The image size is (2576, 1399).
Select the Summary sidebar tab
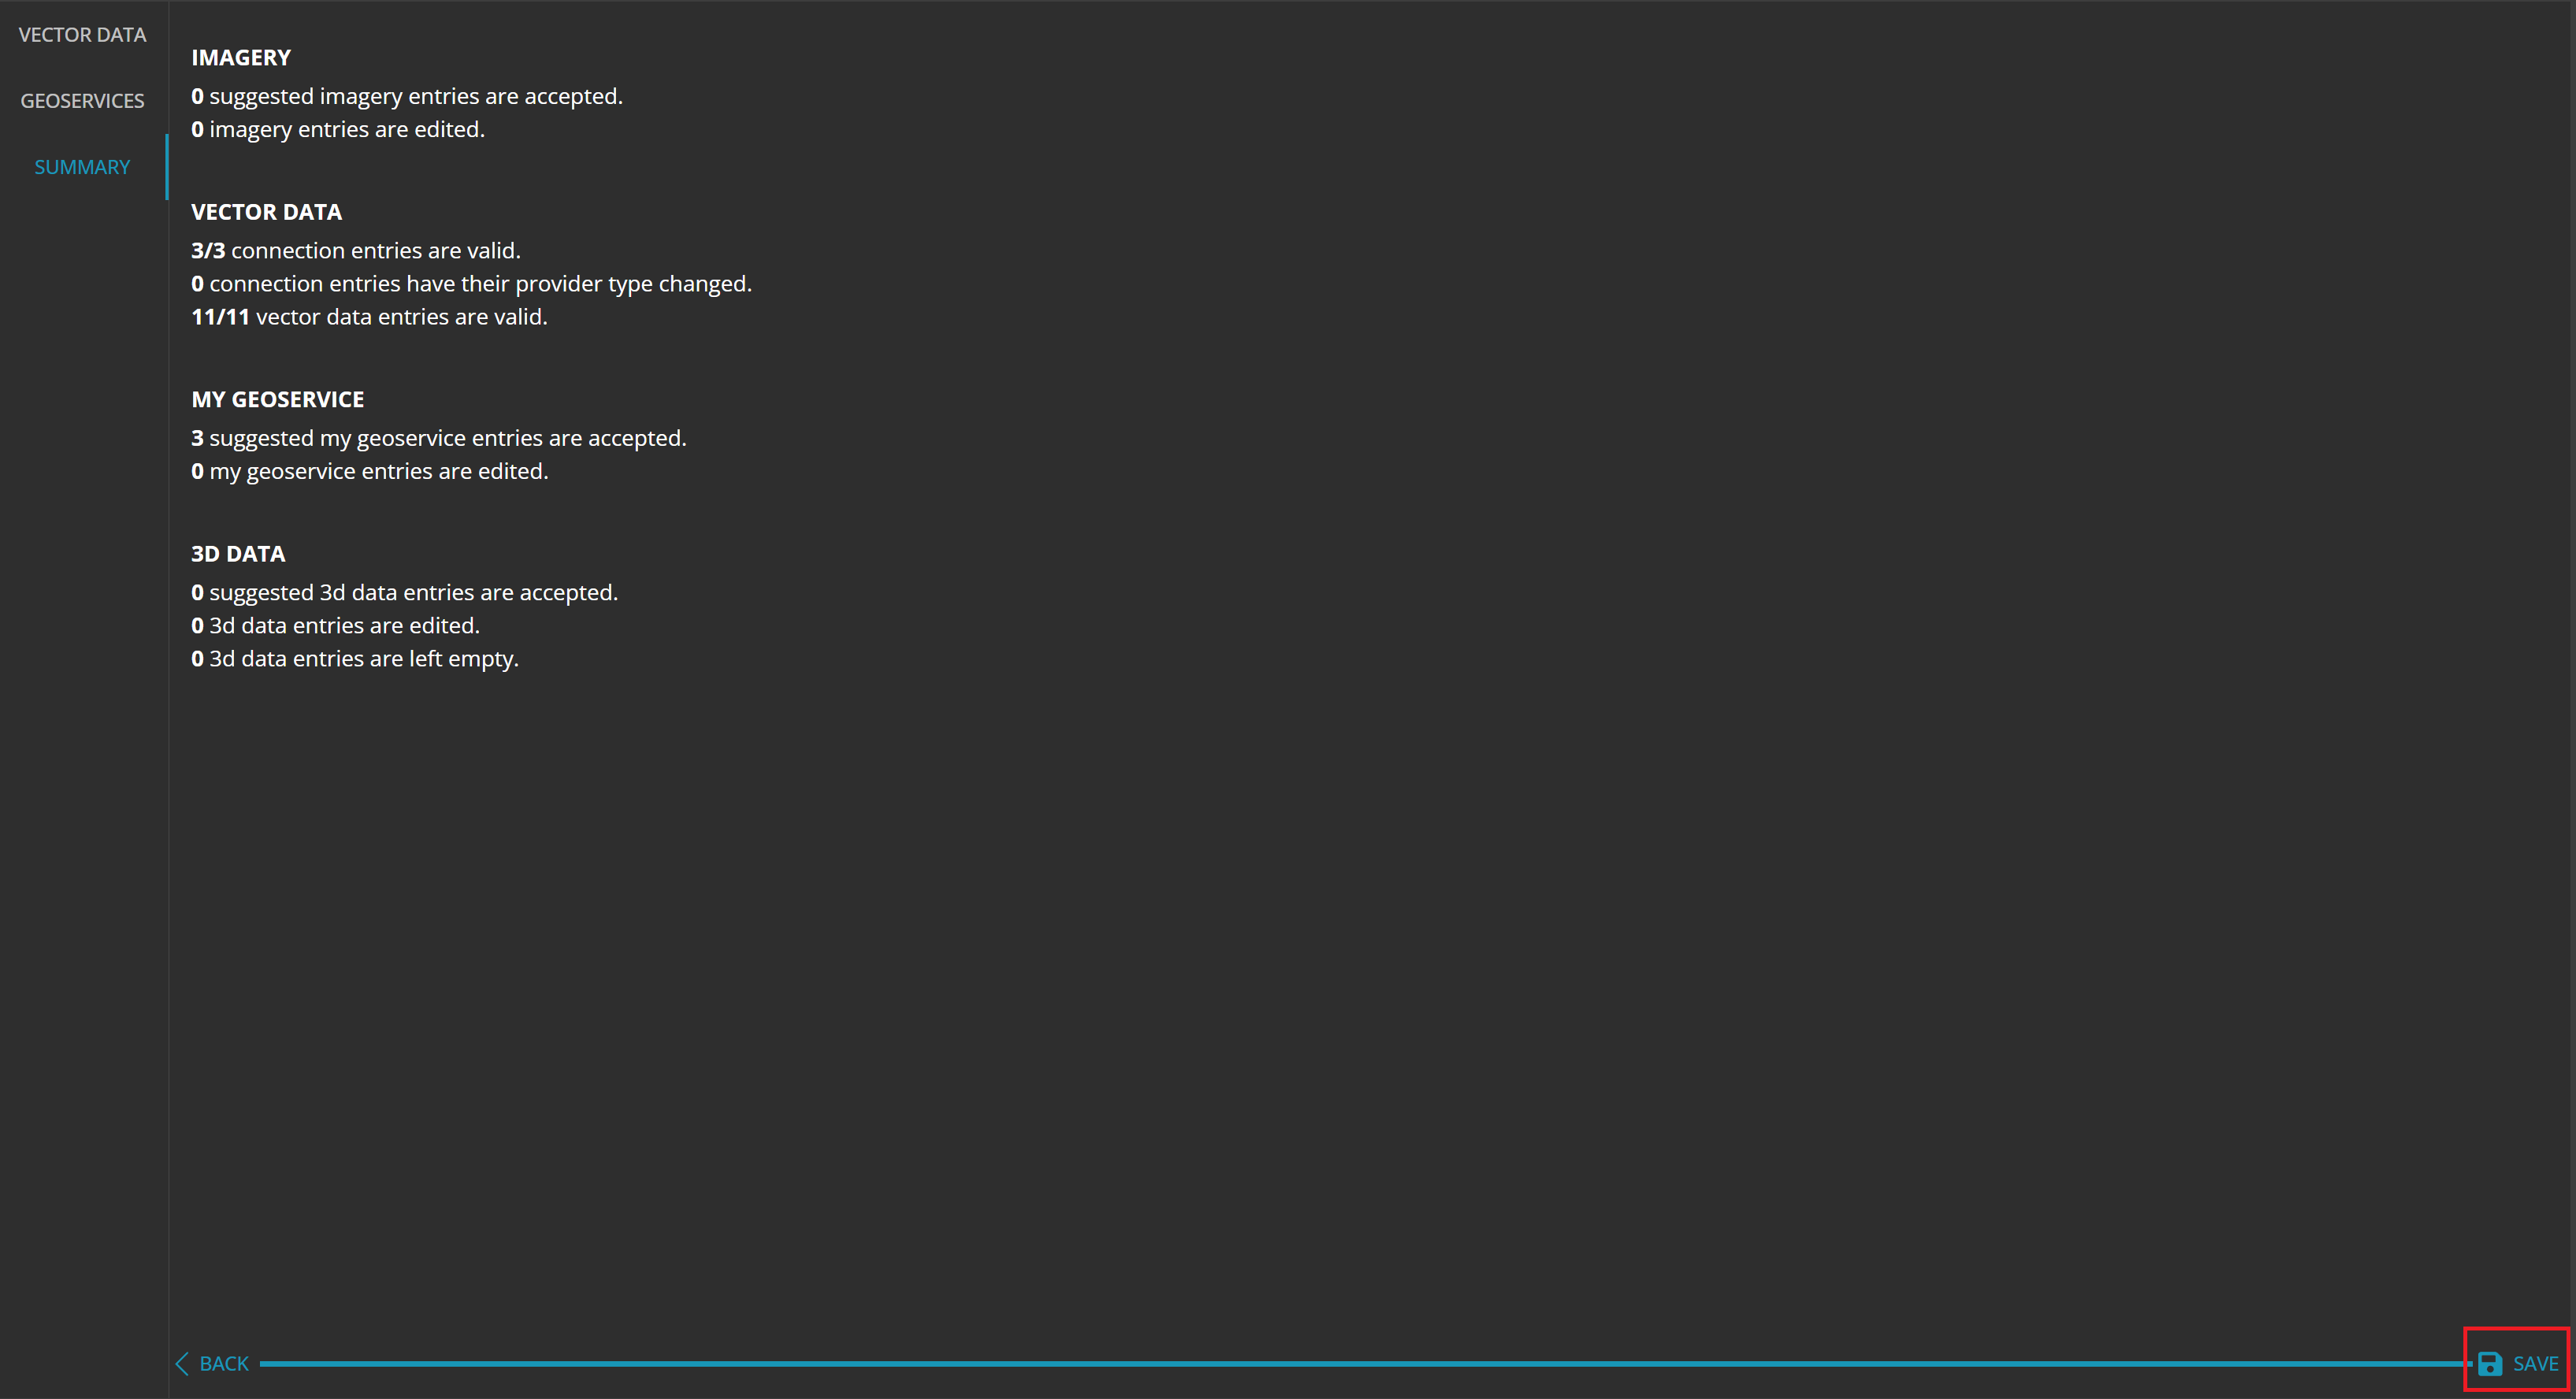pos(82,167)
